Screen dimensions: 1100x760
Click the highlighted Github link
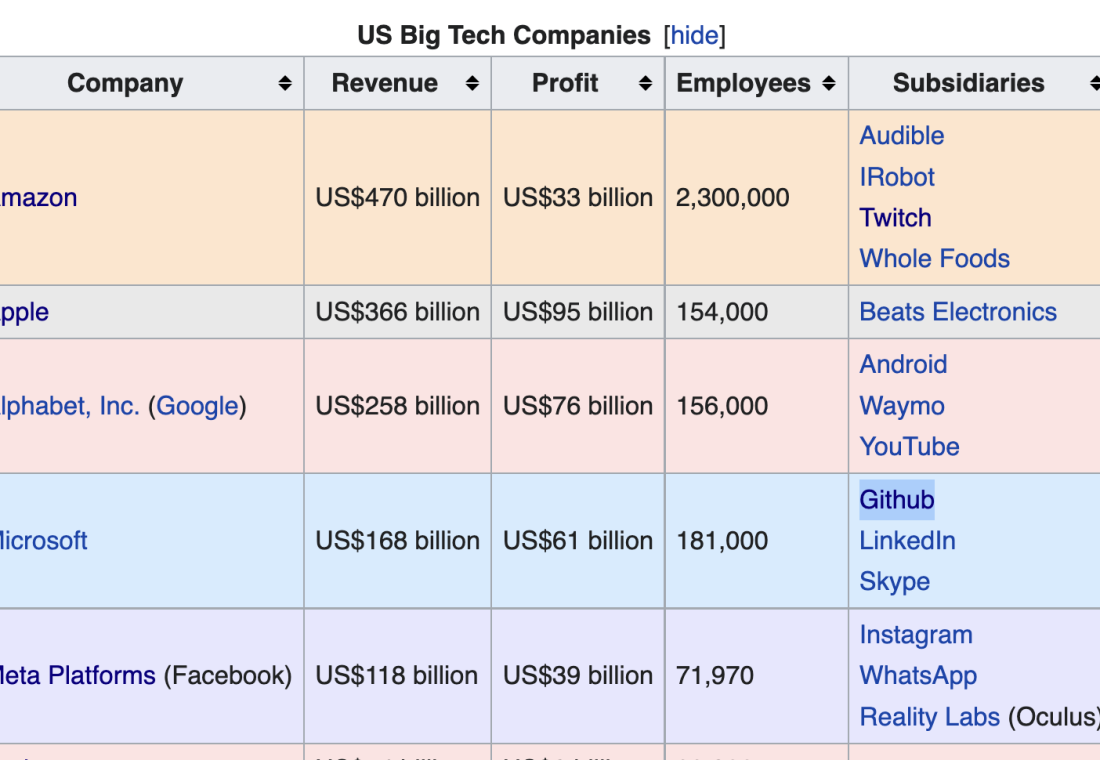[897, 500]
